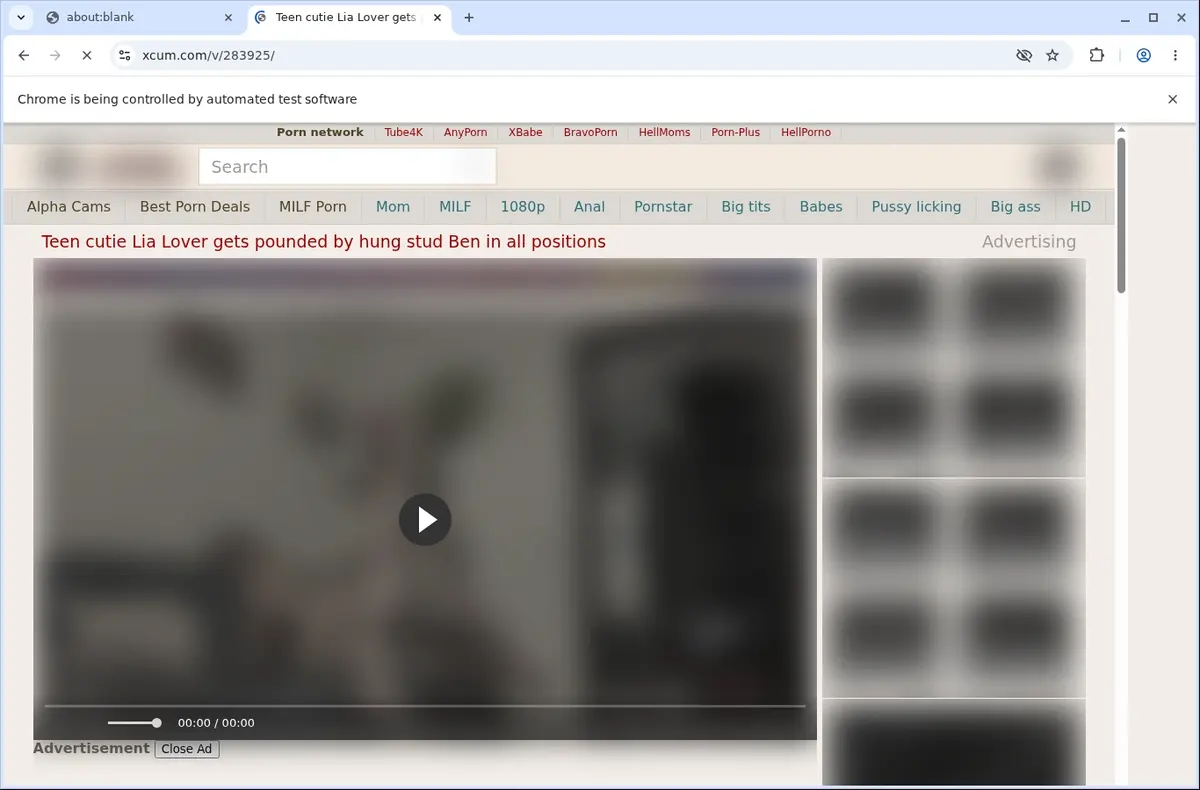1200x790 pixels.
Task: Click the Close Ad button
Action: point(187,749)
